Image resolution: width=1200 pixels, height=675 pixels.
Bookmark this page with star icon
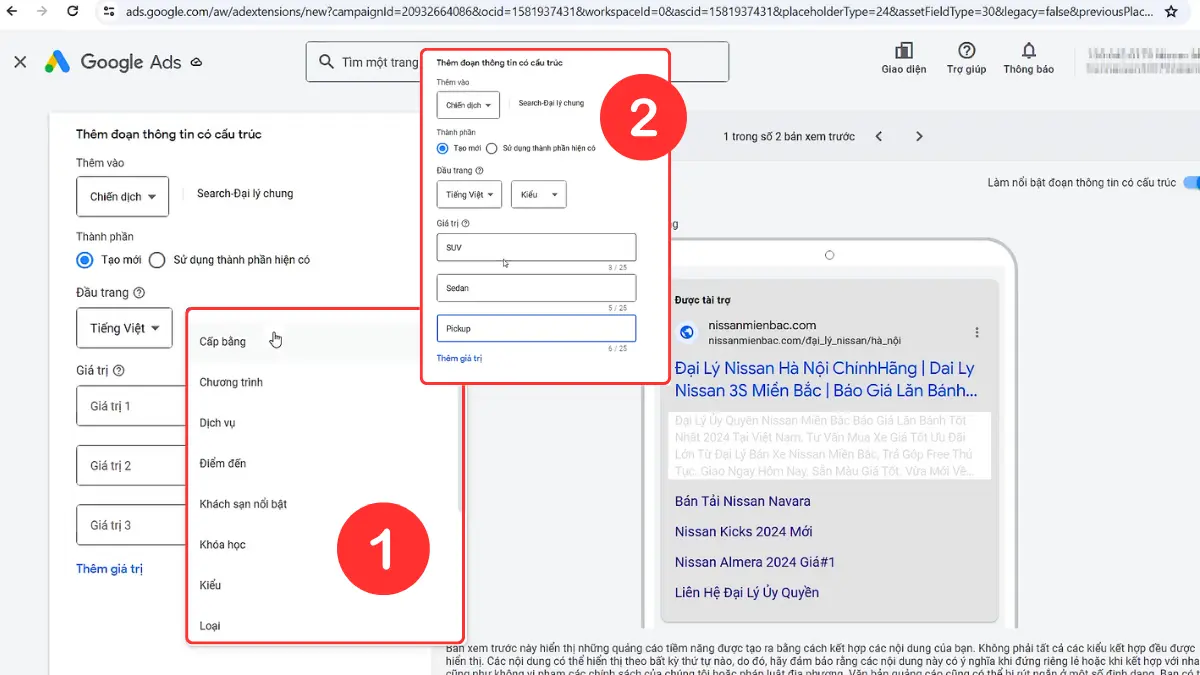coord(1171,12)
